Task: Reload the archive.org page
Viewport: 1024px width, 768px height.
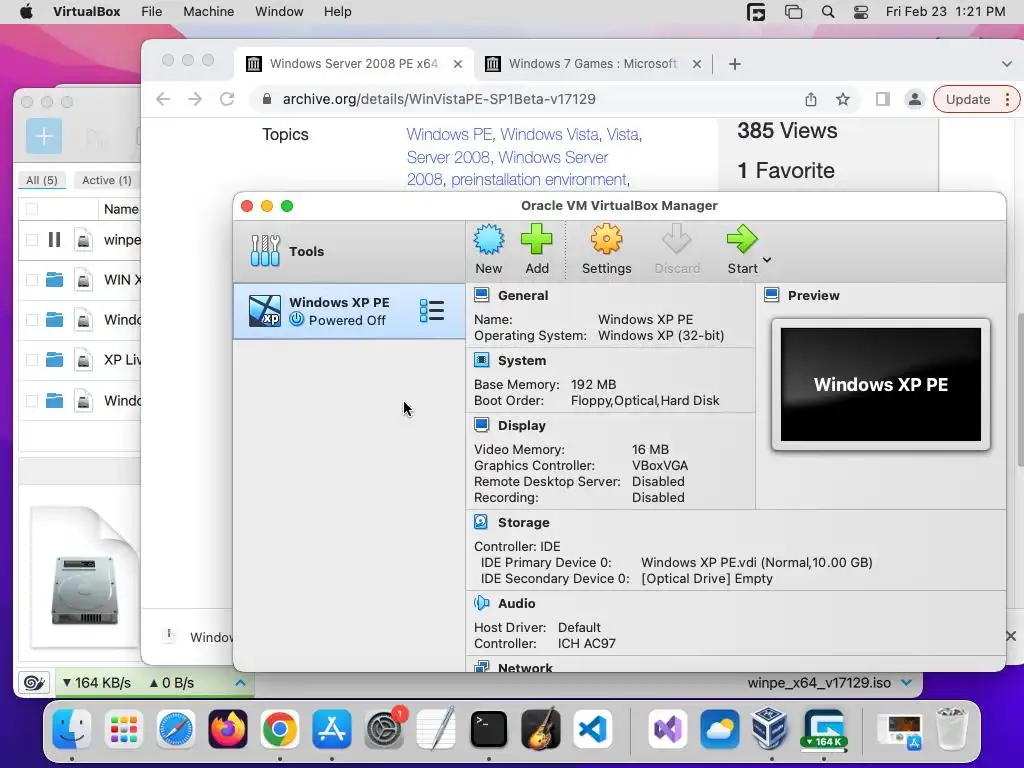Action: [227, 99]
